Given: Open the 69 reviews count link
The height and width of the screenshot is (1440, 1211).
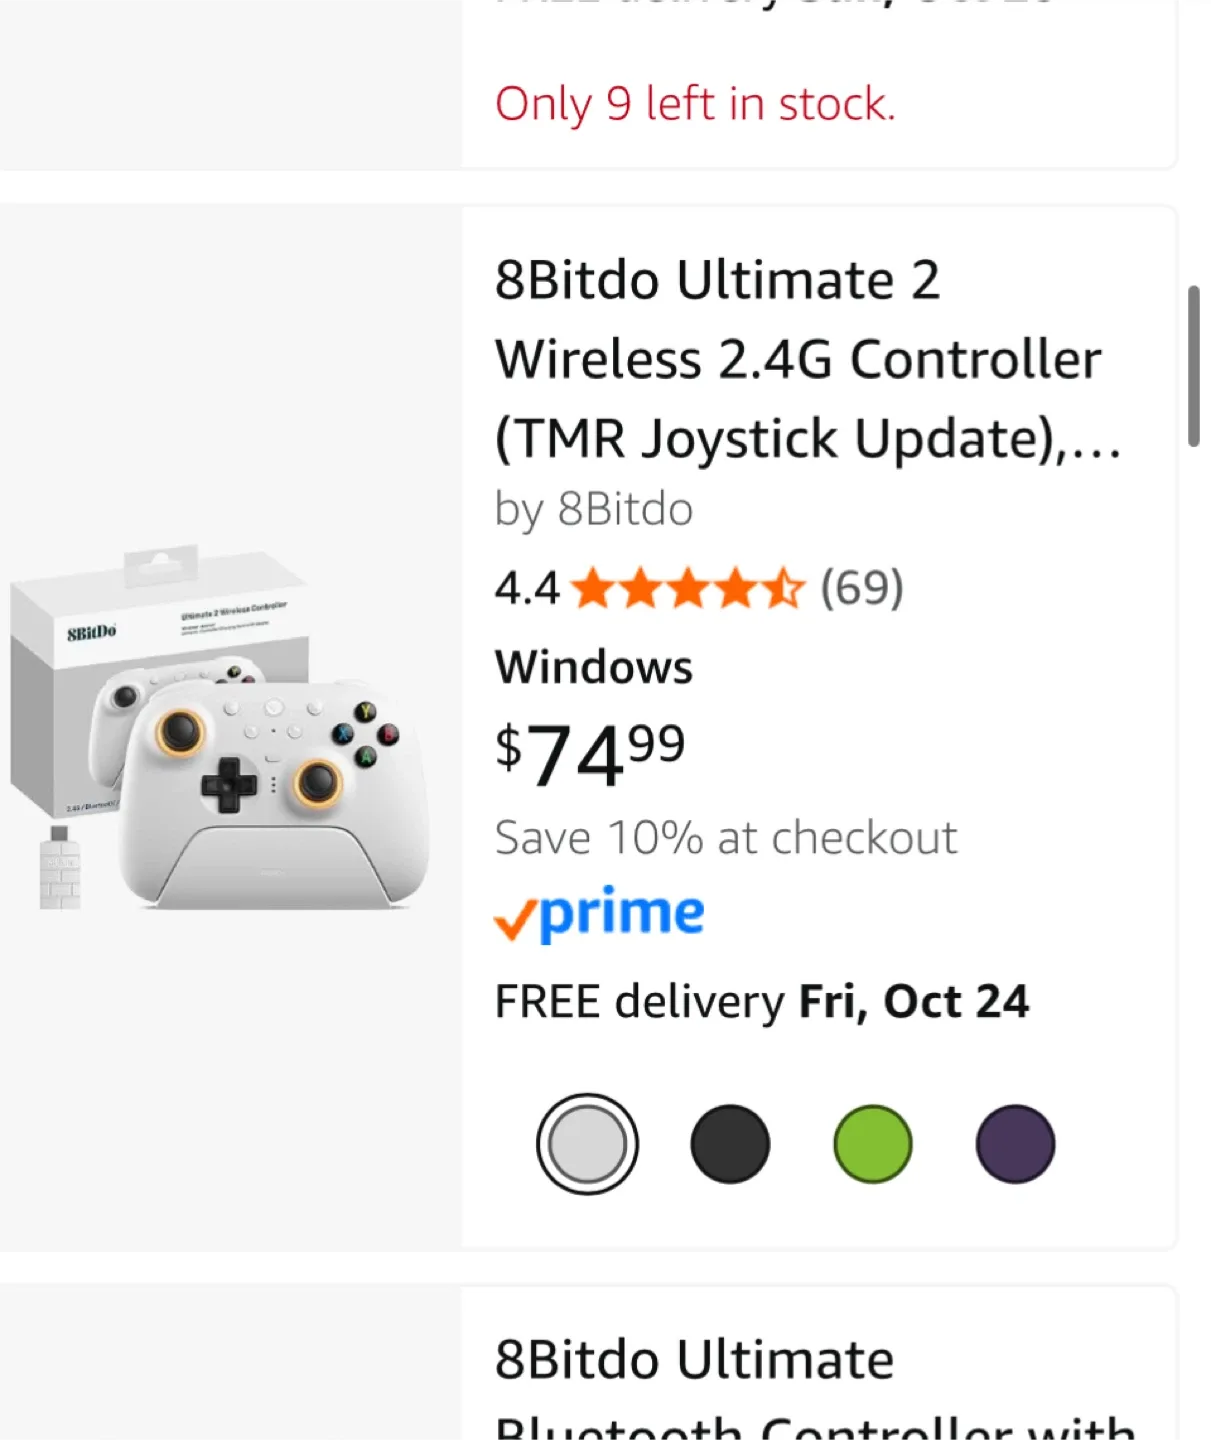Looking at the screenshot, I should (x=862, y=588).
